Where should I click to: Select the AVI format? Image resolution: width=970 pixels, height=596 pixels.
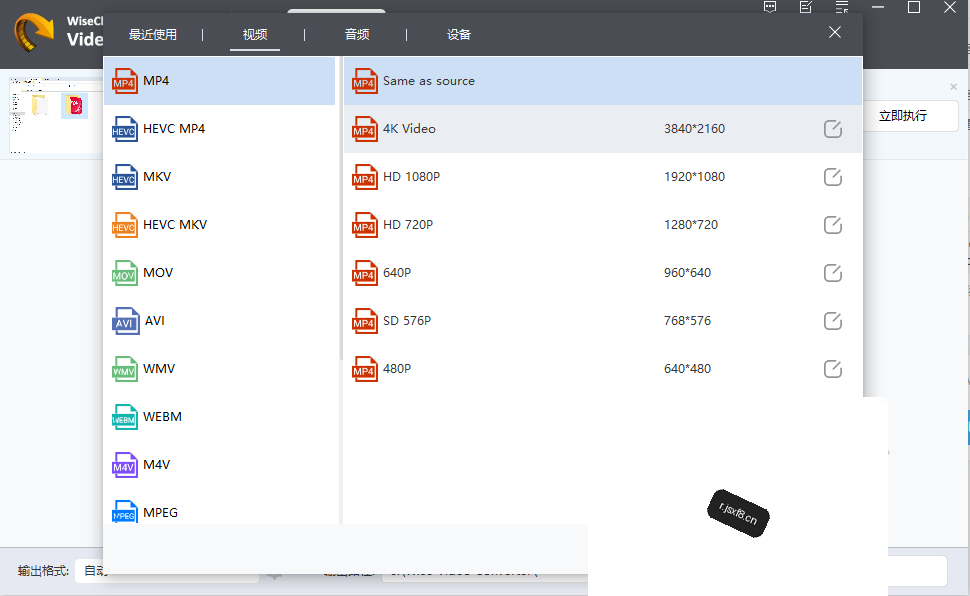tap(219, 321)
